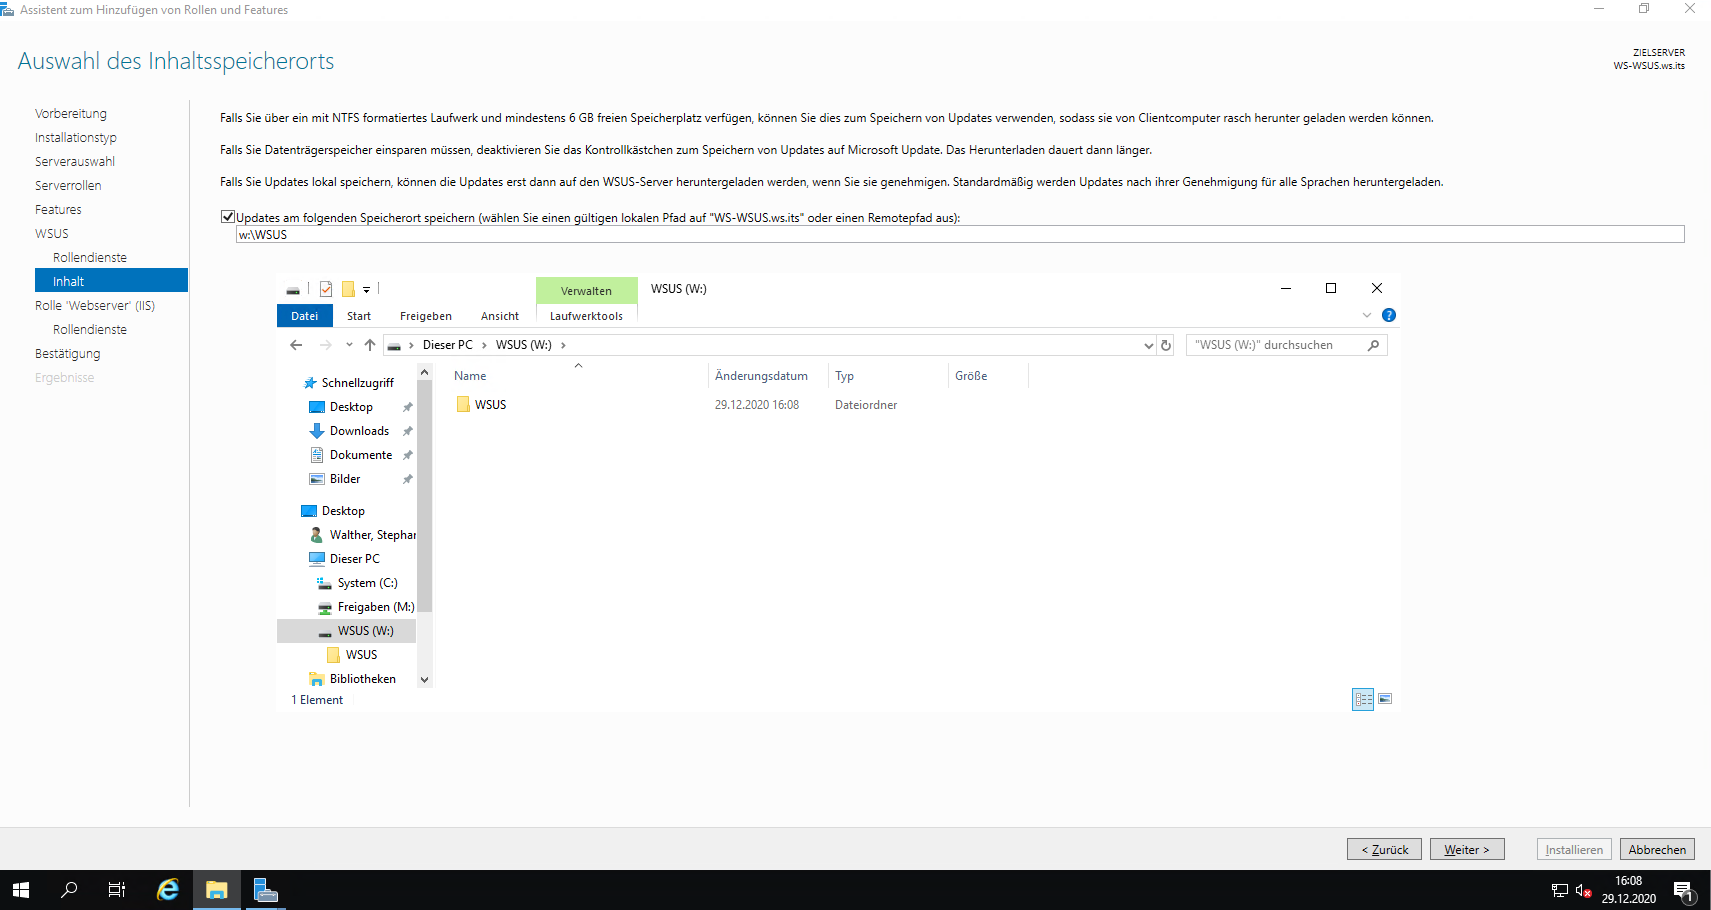
Task: Open pinned Desktop under Schnellzugriff
Action: [x=350, y=407]
